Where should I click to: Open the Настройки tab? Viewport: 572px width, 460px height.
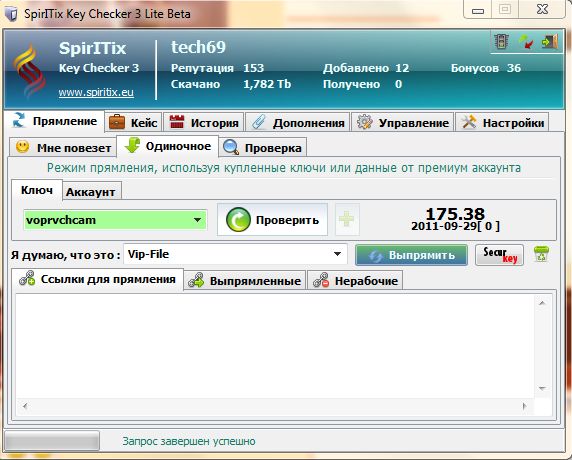(502, 123)
